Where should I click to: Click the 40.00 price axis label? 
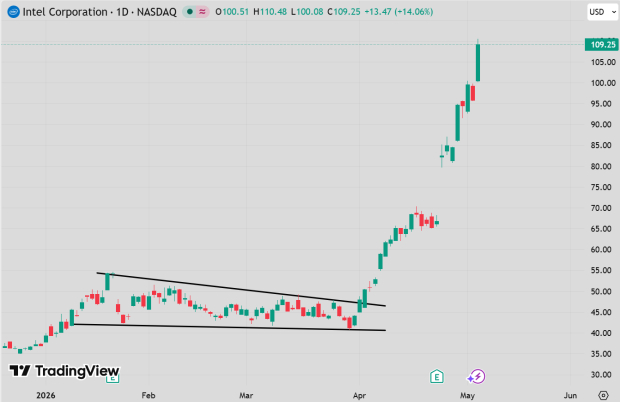[601, 333]
